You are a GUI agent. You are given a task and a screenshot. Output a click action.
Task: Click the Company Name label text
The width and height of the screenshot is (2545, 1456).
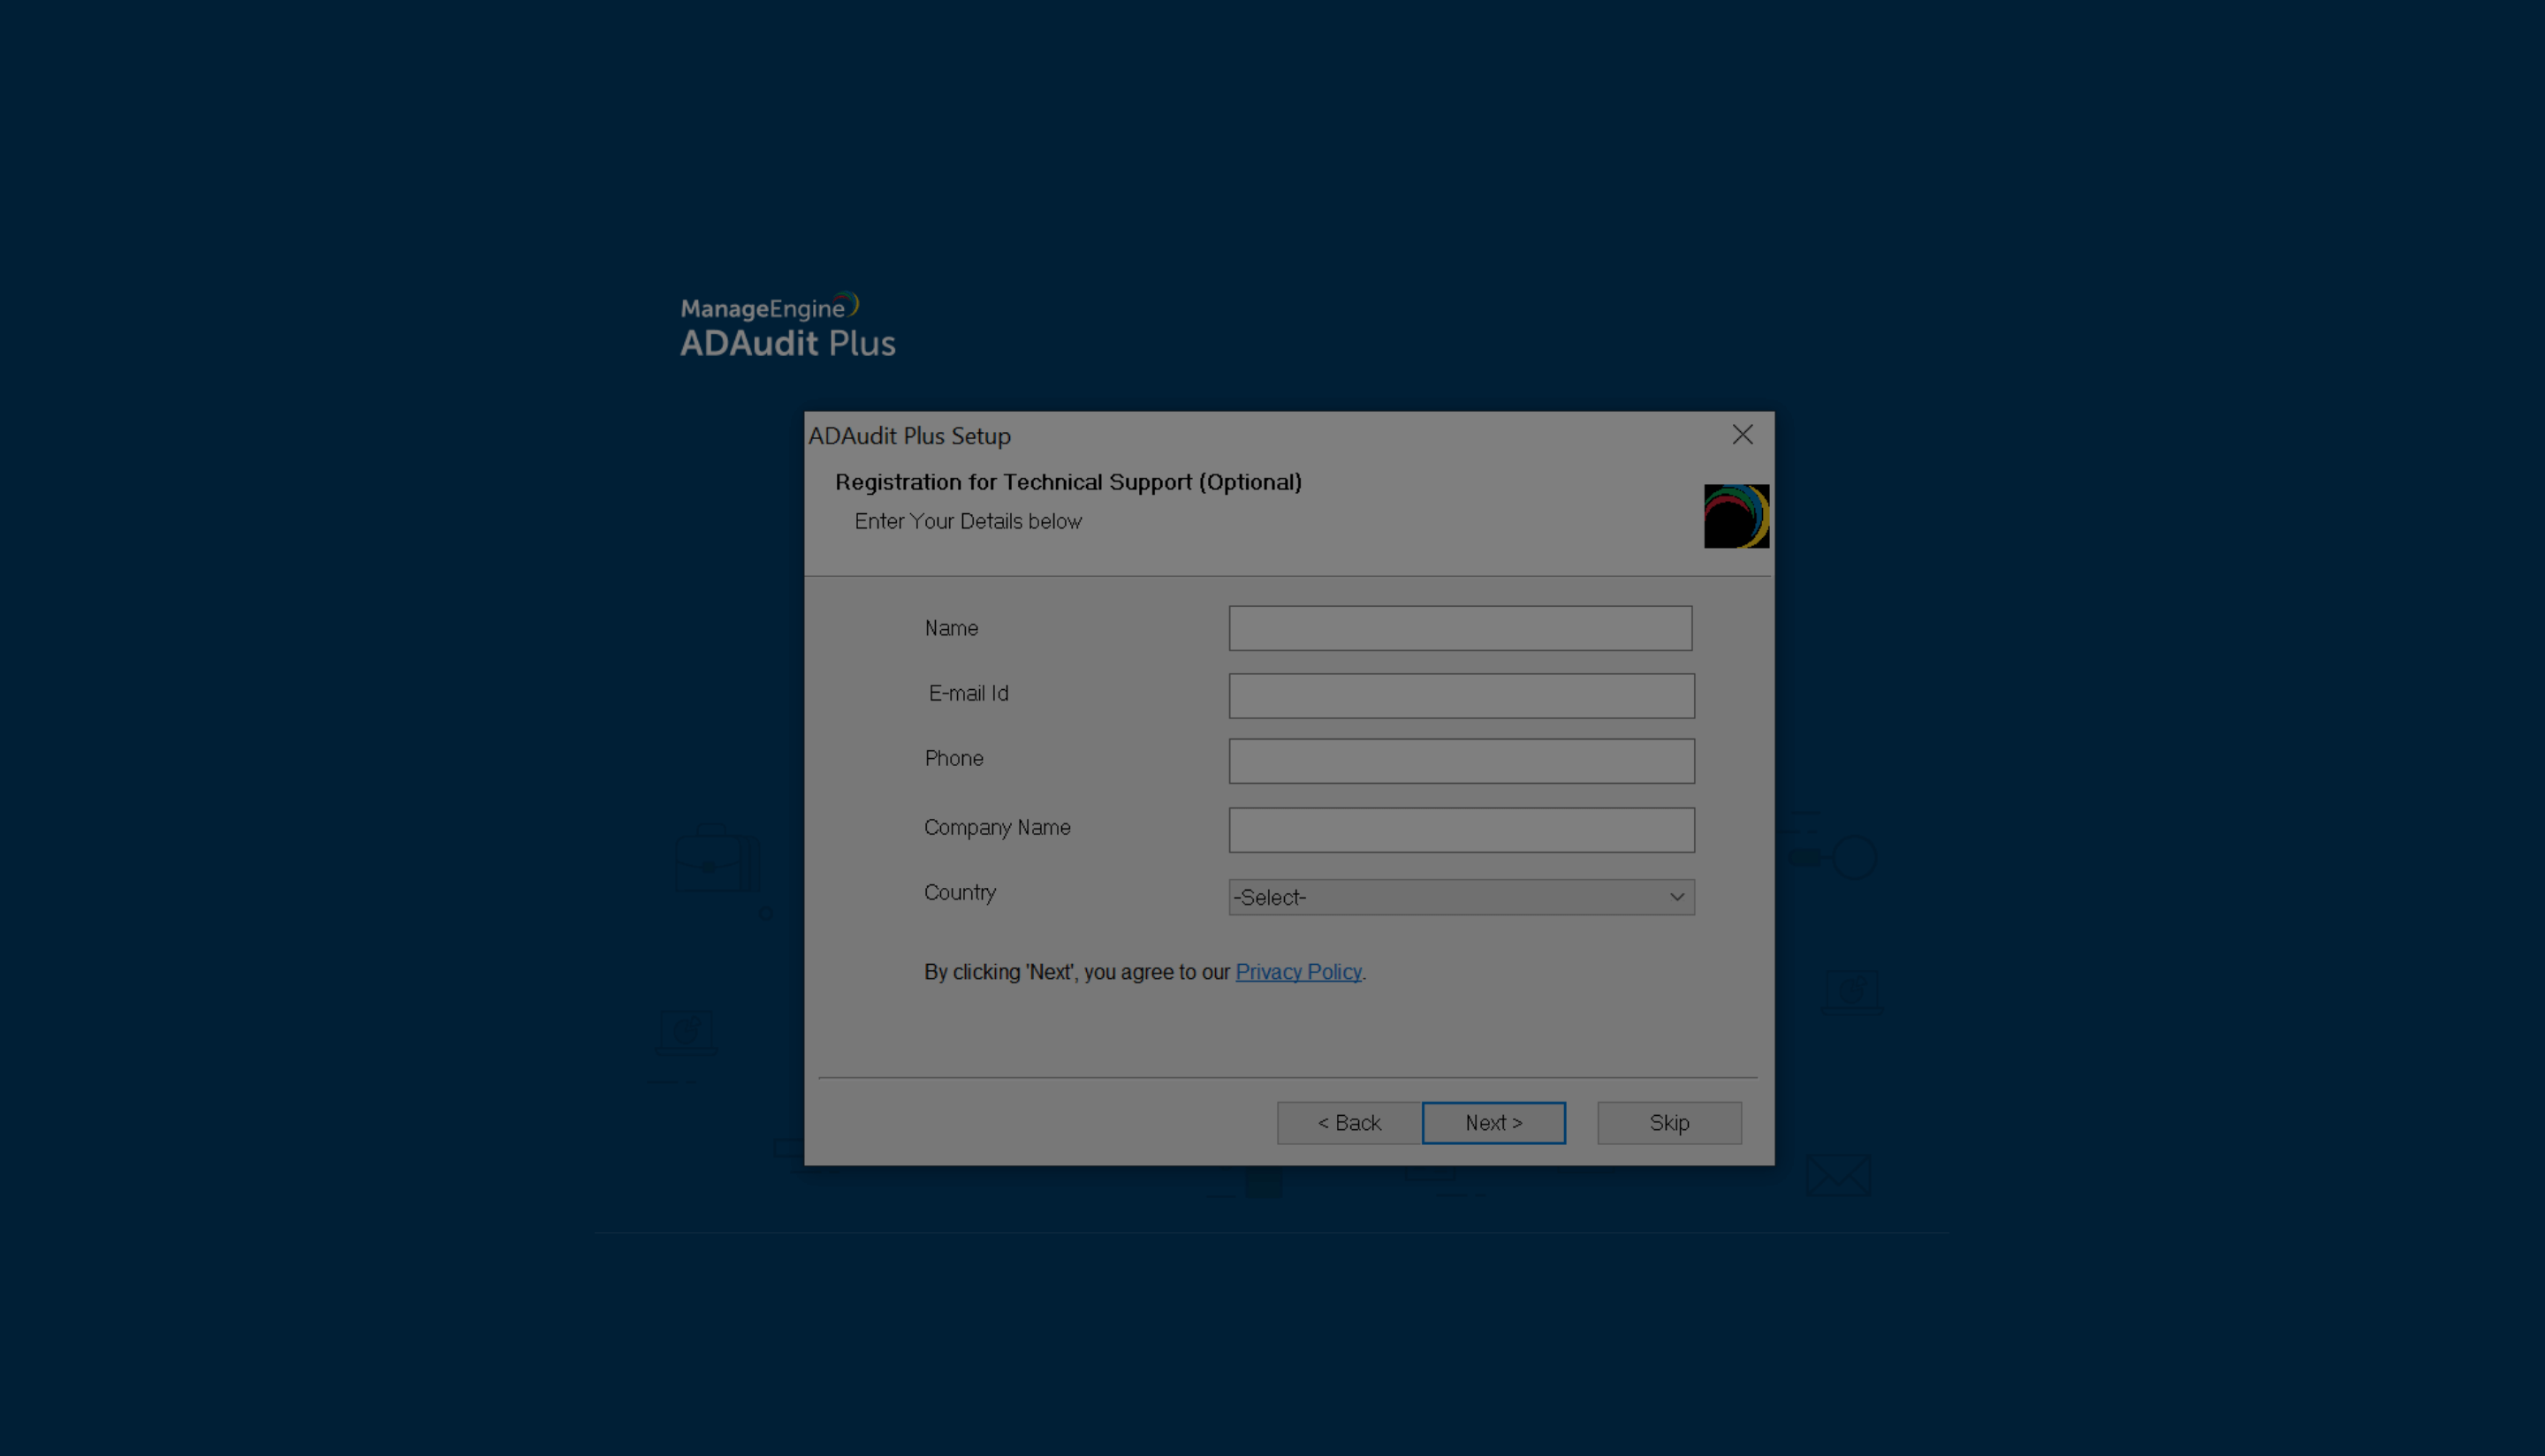coord(996,827)
